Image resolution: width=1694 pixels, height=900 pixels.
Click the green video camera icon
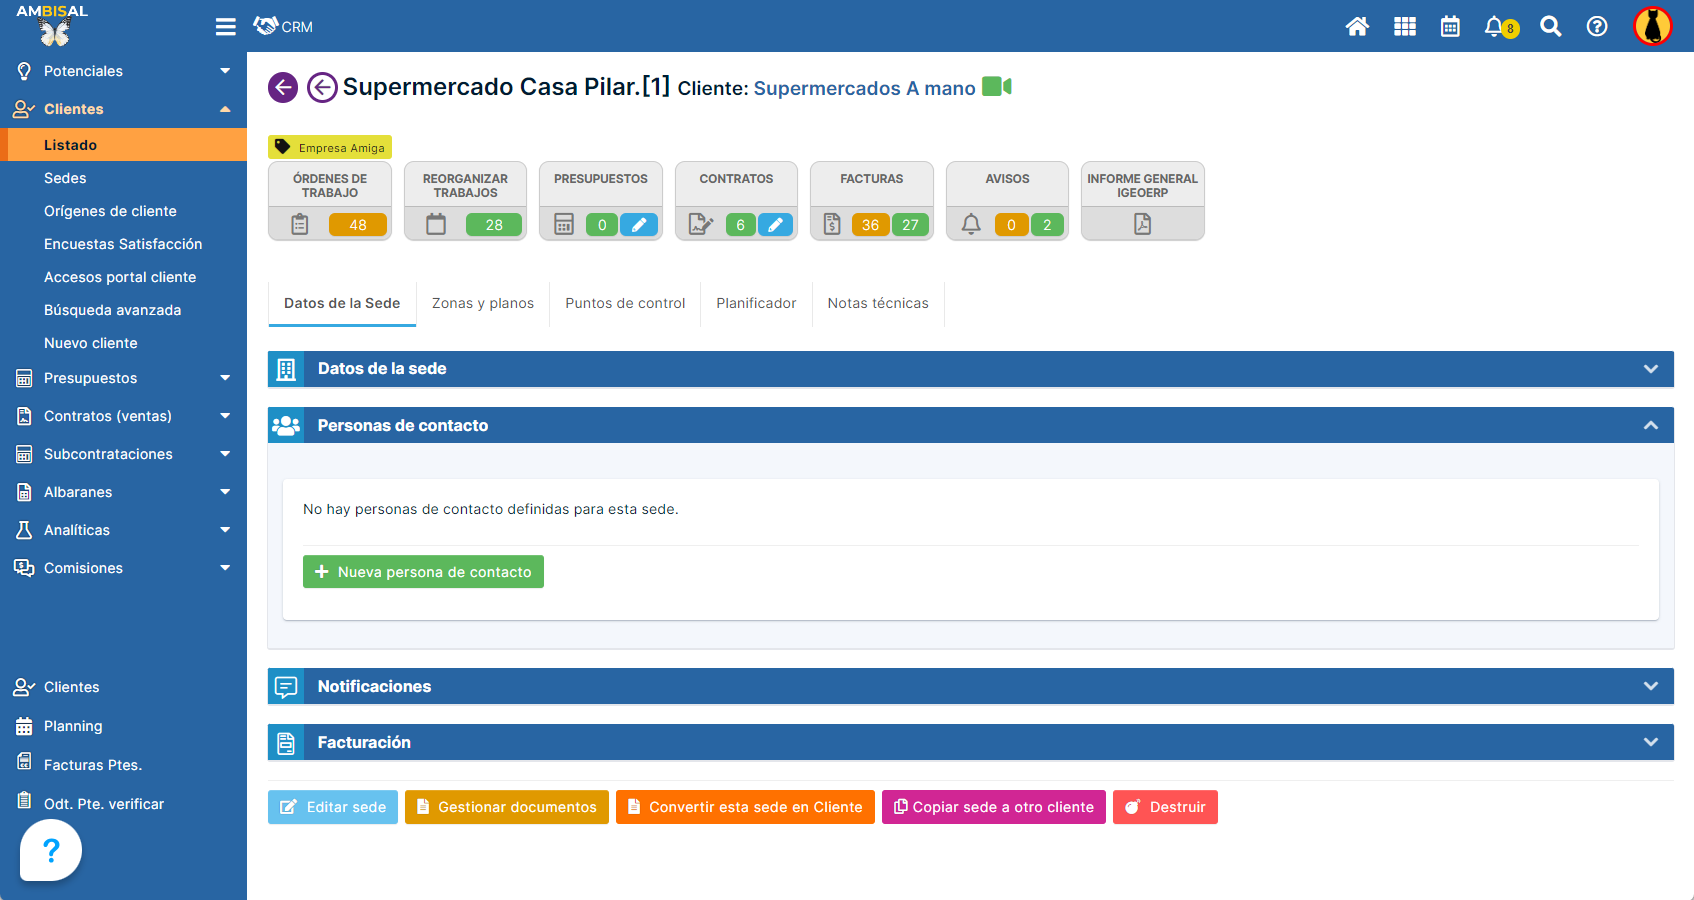tap(996, 87)
